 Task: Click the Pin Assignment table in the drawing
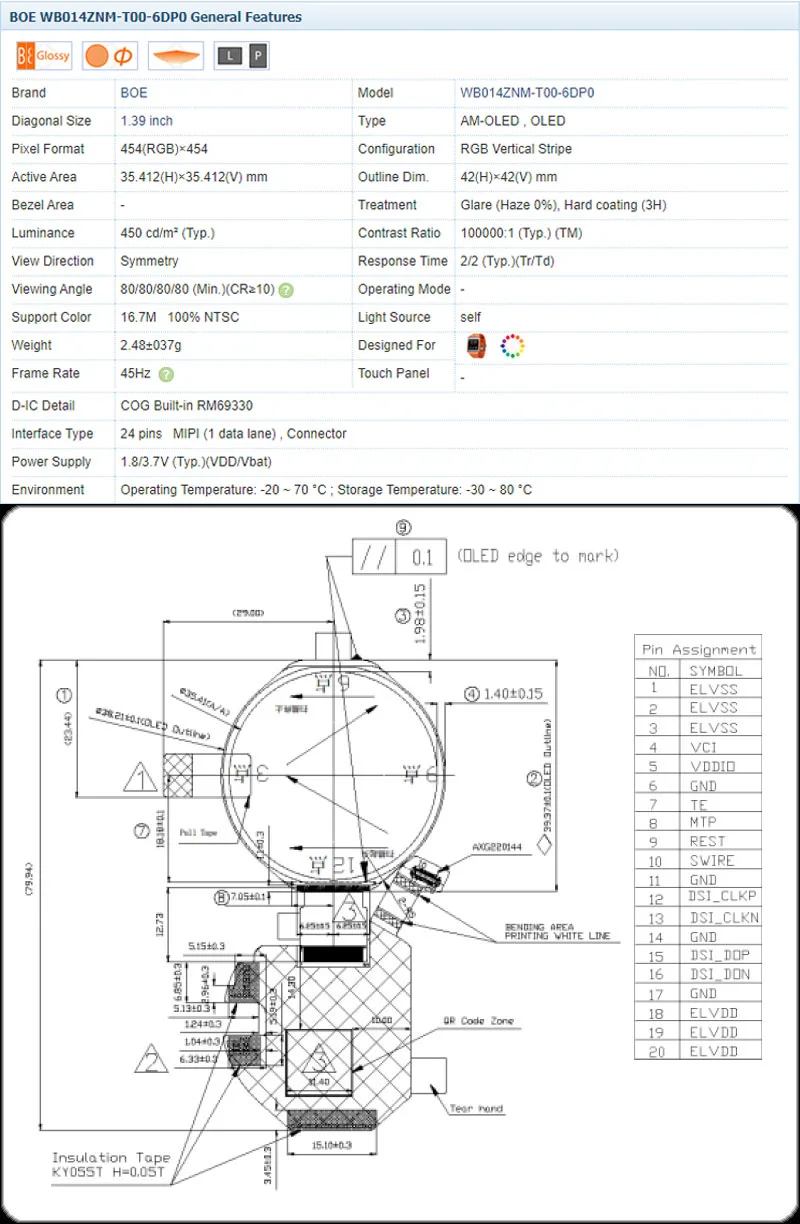(x=698, y=847)
